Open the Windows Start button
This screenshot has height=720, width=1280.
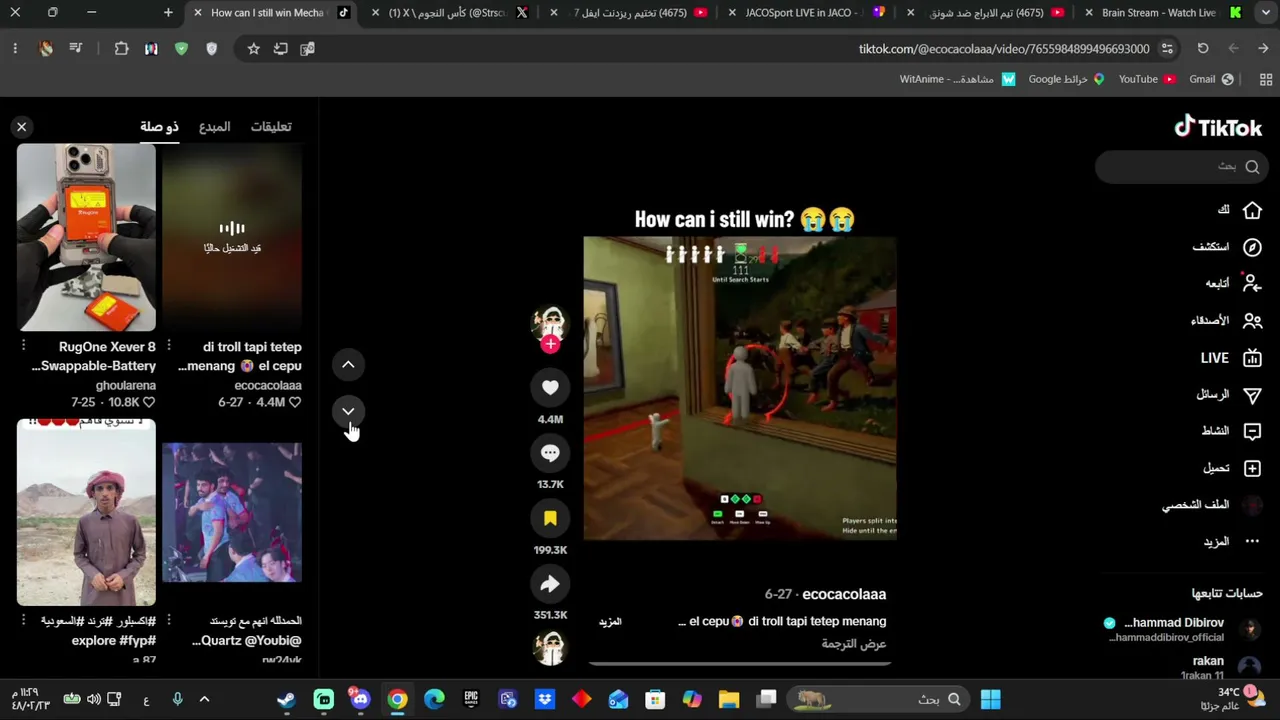990,699
